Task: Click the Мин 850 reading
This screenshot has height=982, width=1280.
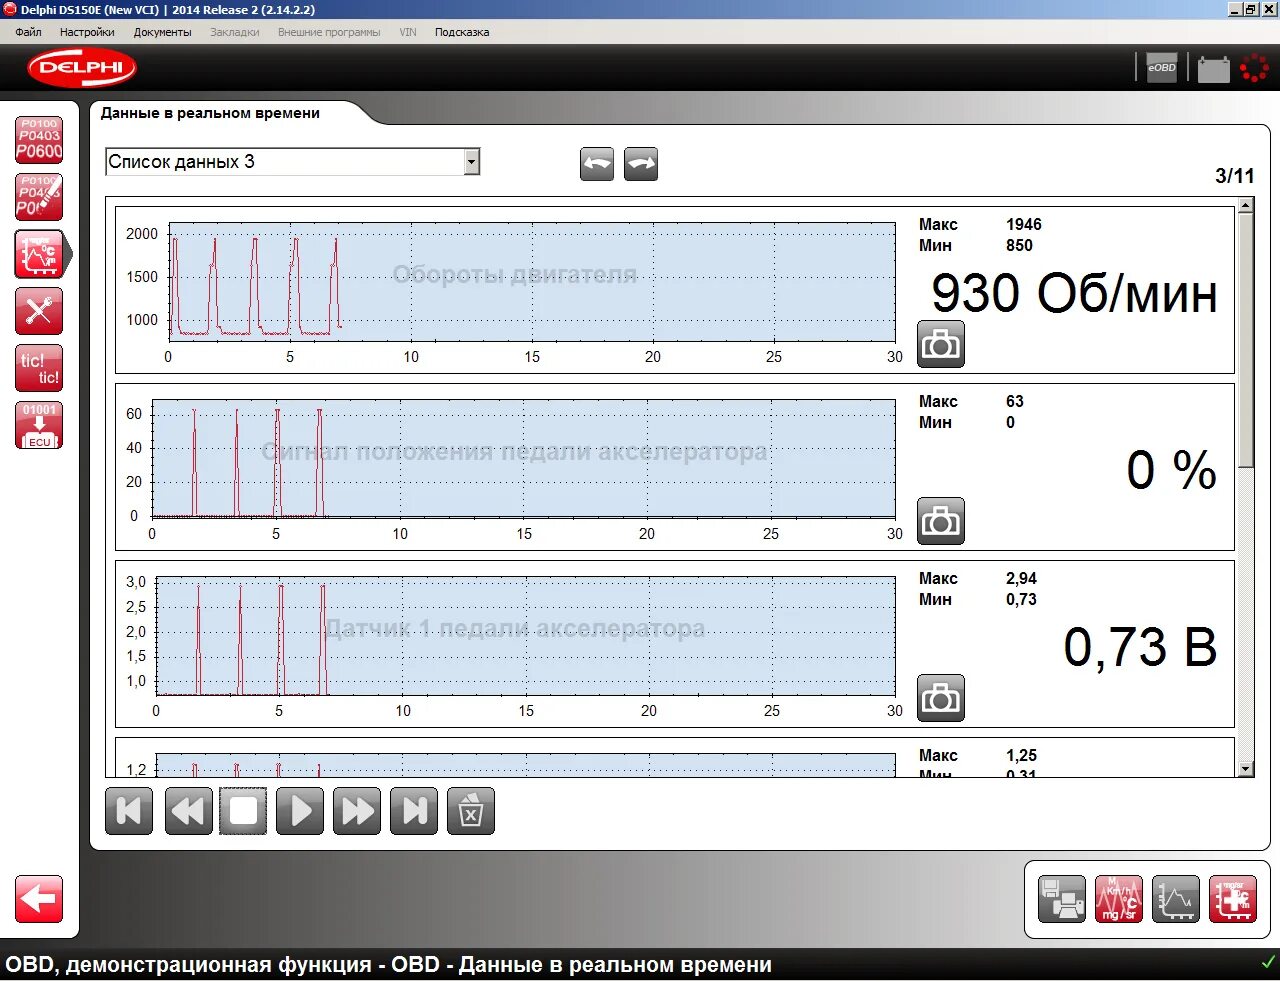Action: 976,245
